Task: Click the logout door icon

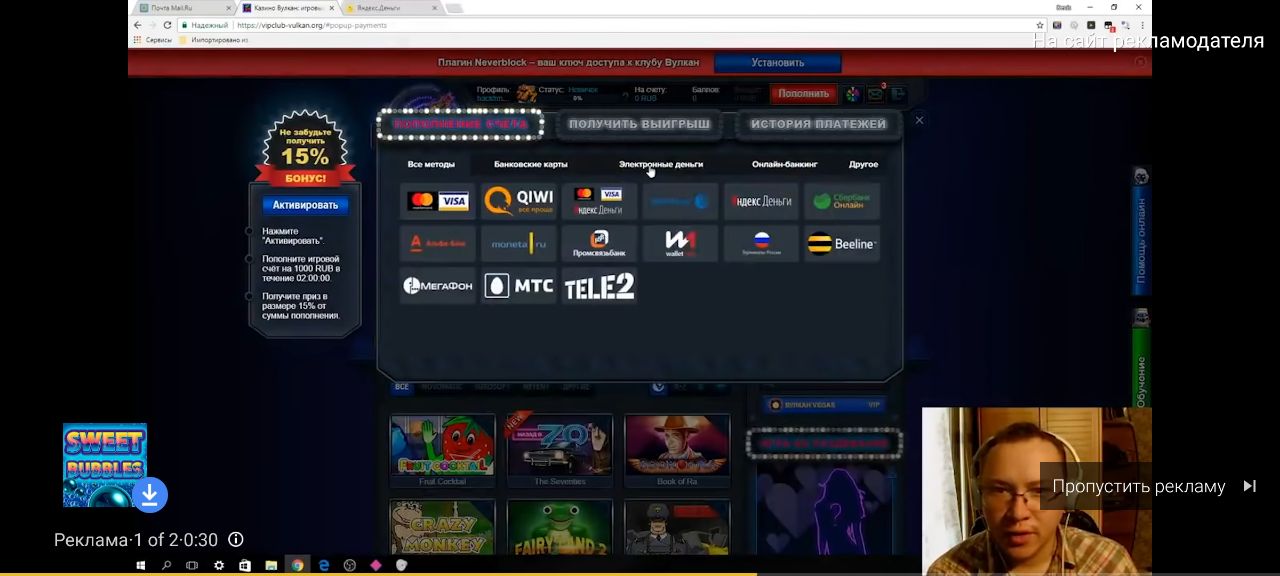Action: click(898, 94)
